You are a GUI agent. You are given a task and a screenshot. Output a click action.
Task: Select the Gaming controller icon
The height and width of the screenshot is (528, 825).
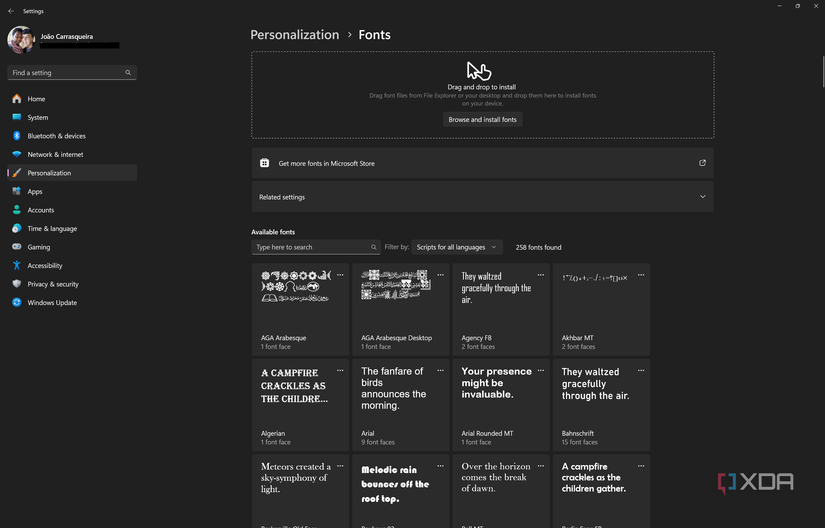click(x=17, y=247)
